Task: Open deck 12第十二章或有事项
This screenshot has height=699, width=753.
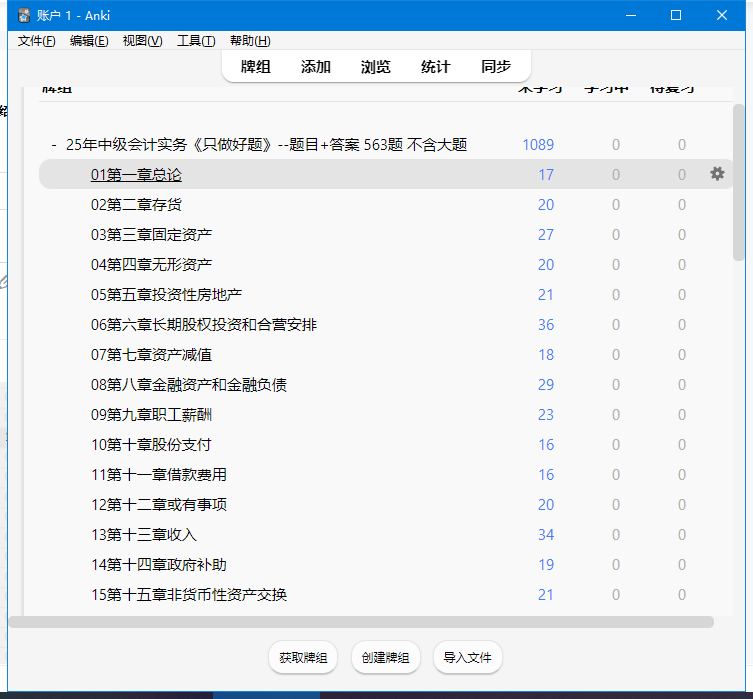Action: pos(159,505)
